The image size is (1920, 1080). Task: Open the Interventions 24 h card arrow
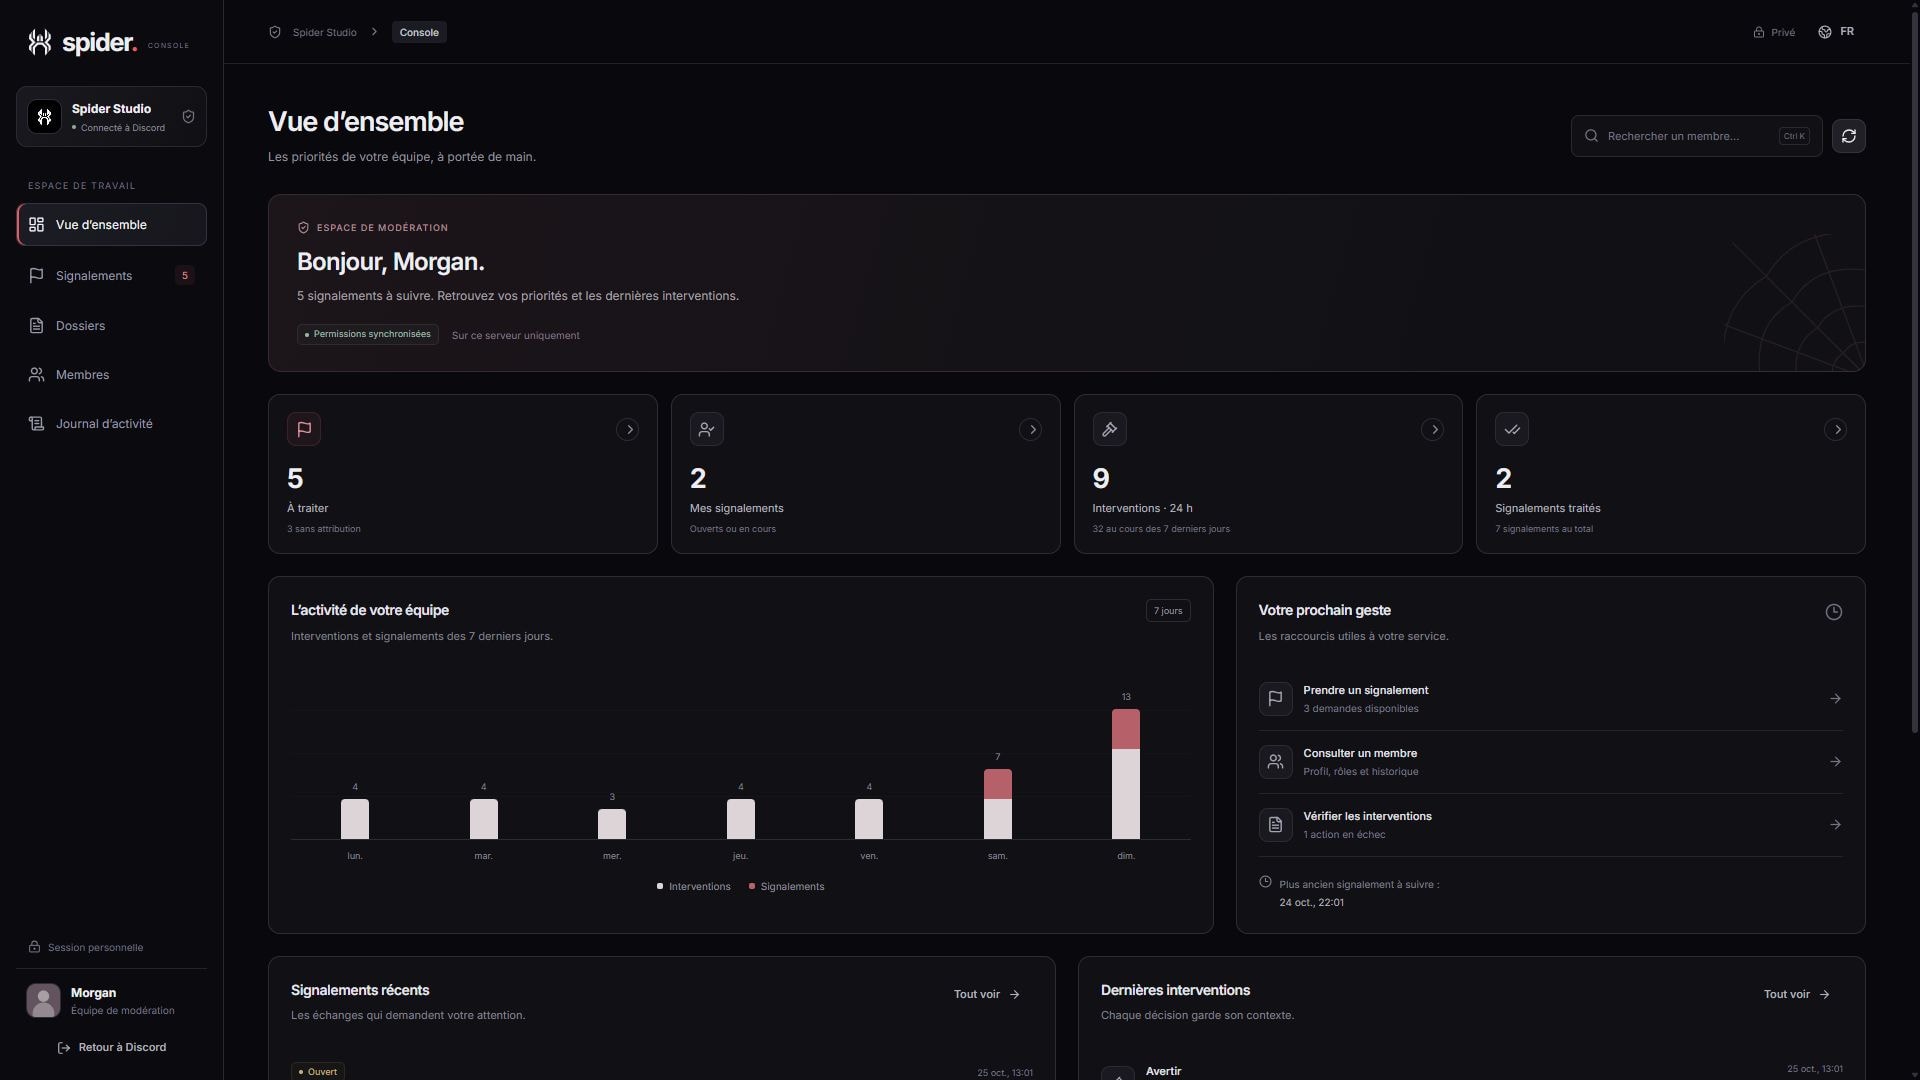coord(1433,430)
